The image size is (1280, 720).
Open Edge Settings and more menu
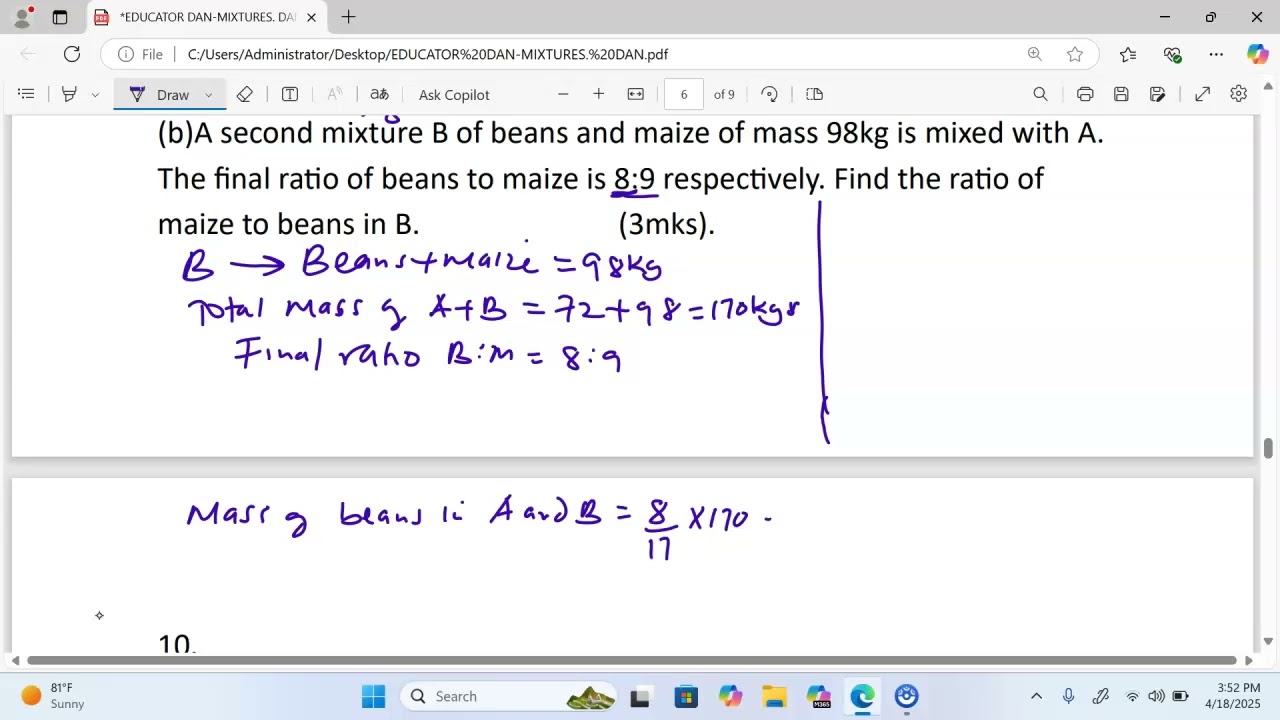point(1216,54)
